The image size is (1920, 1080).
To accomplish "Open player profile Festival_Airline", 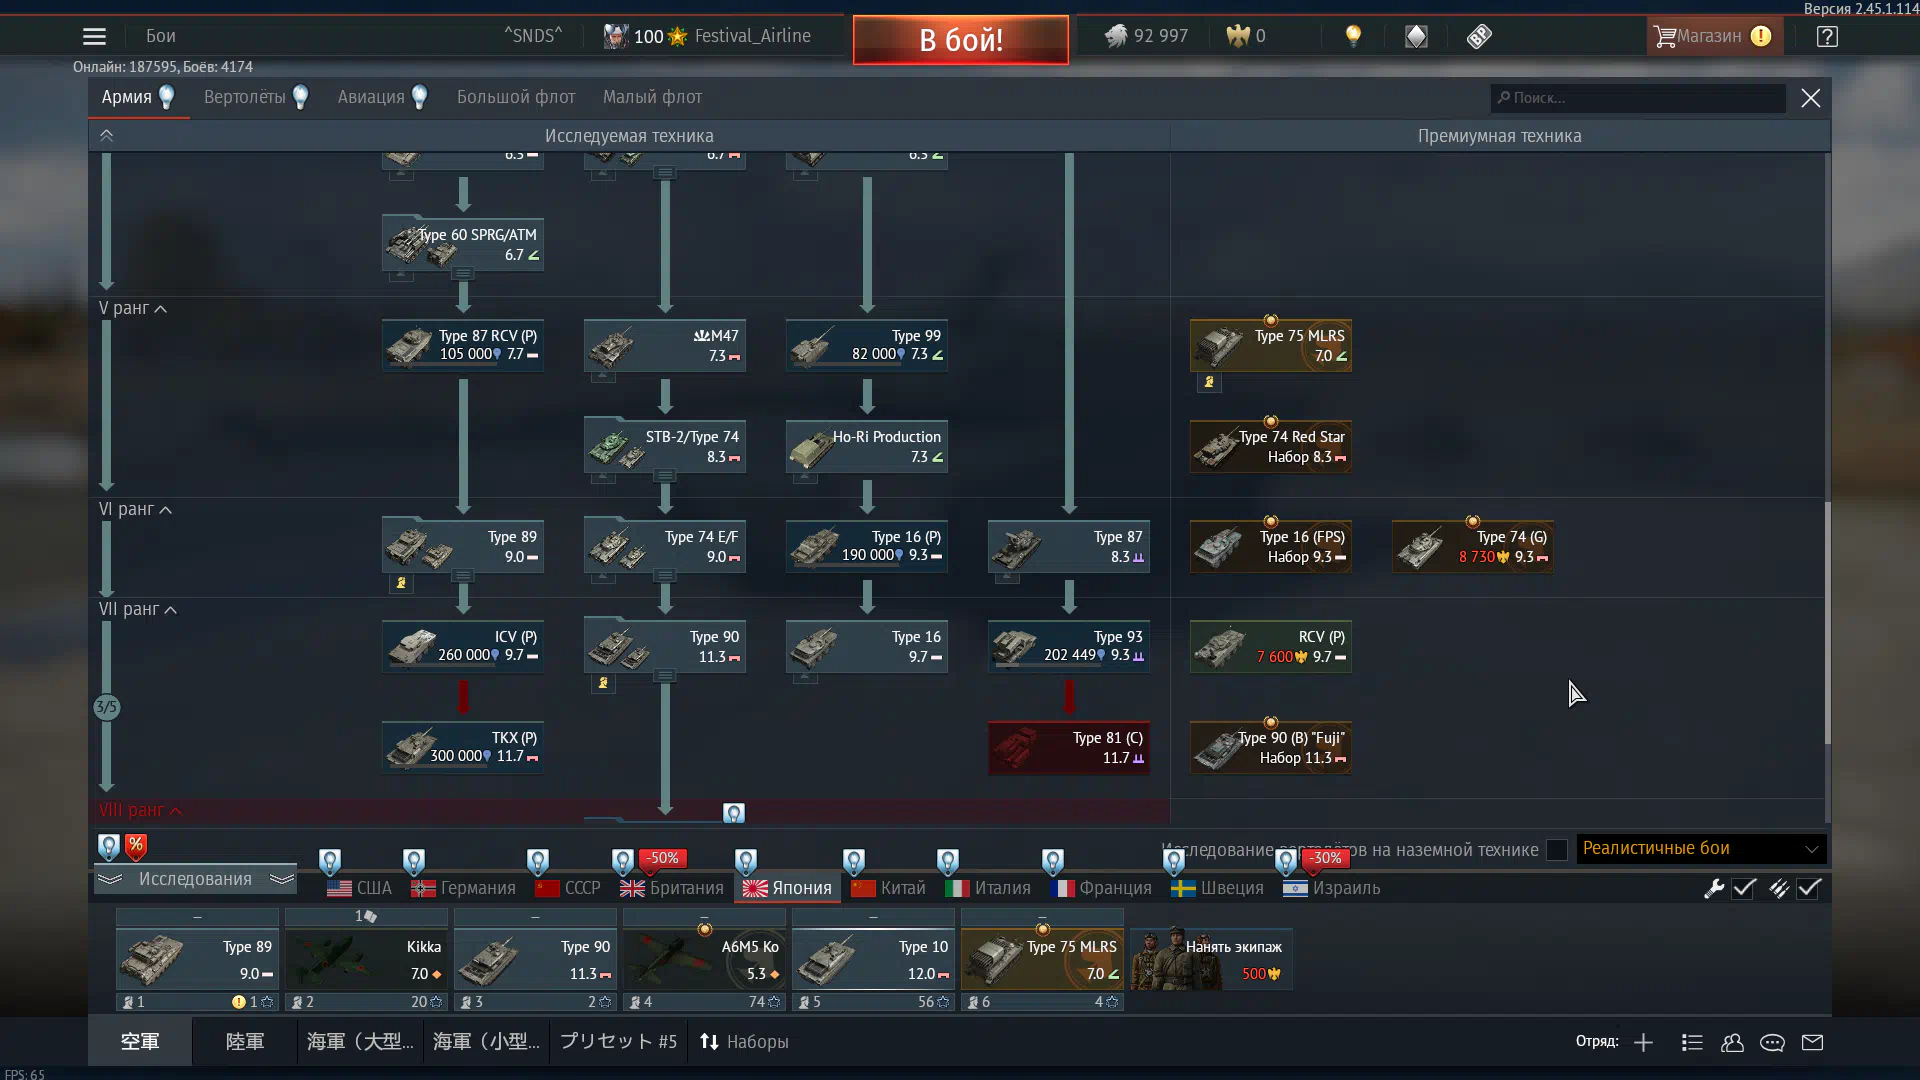I will click(707, 36).
